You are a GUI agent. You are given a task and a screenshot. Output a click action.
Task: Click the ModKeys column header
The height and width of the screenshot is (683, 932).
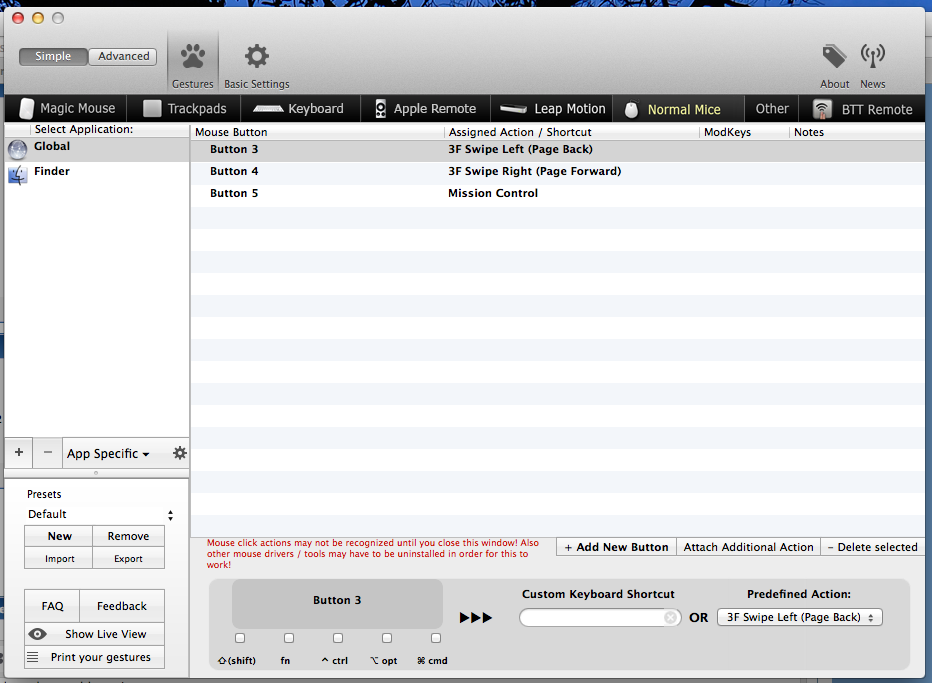click(x=744, y=132)
